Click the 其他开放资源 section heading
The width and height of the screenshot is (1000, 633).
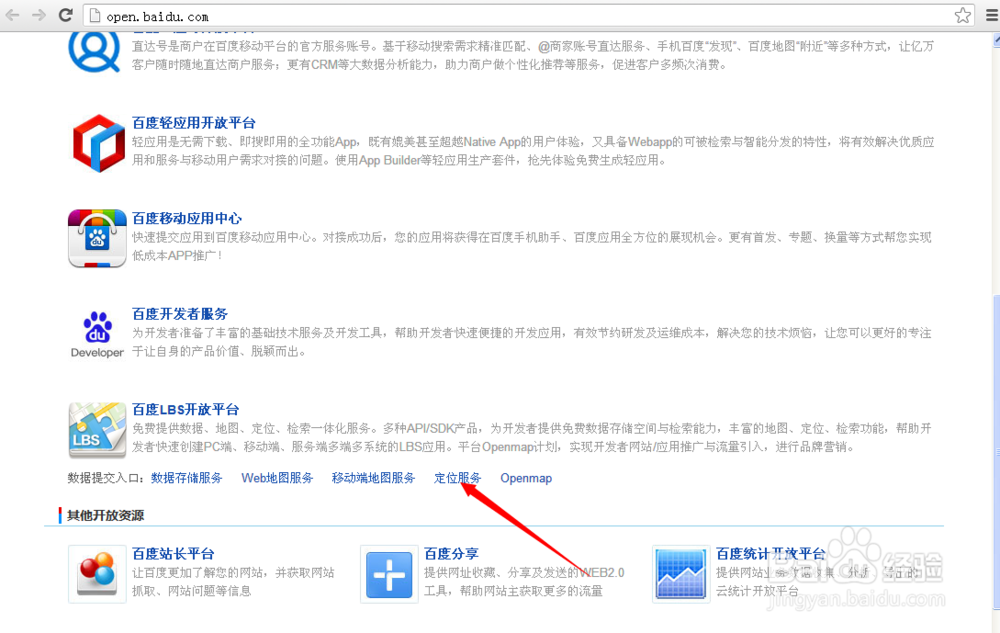(105, 516)
